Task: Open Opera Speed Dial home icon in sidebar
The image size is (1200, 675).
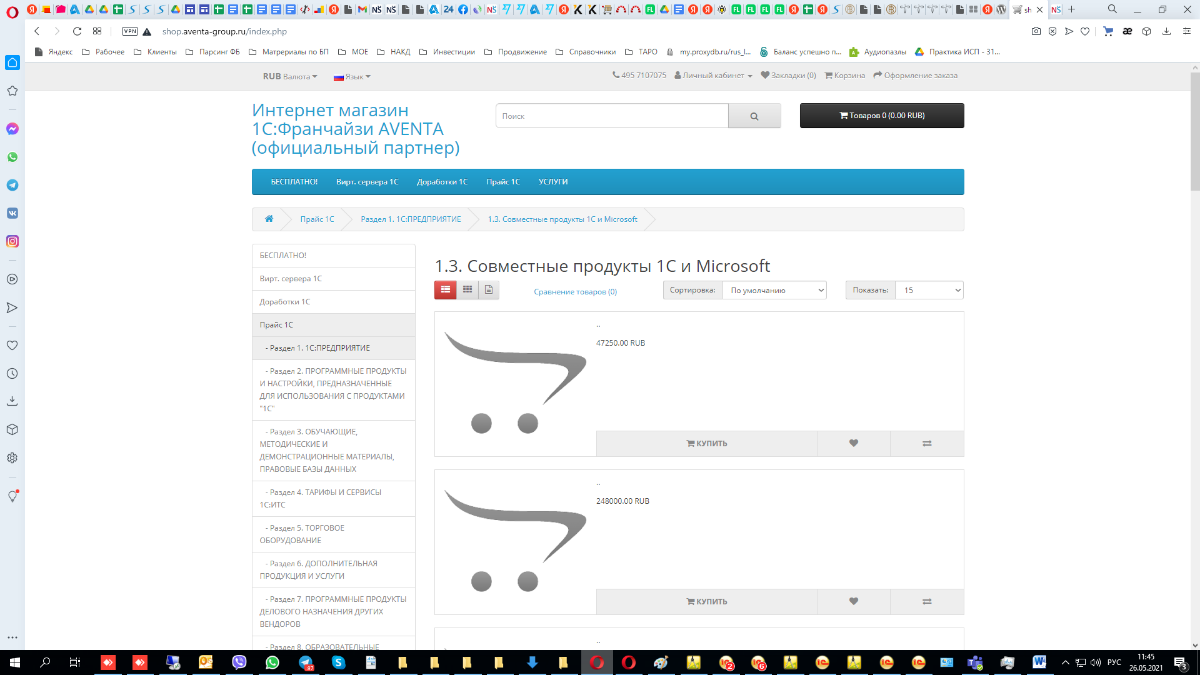Action: pos(13,62)
